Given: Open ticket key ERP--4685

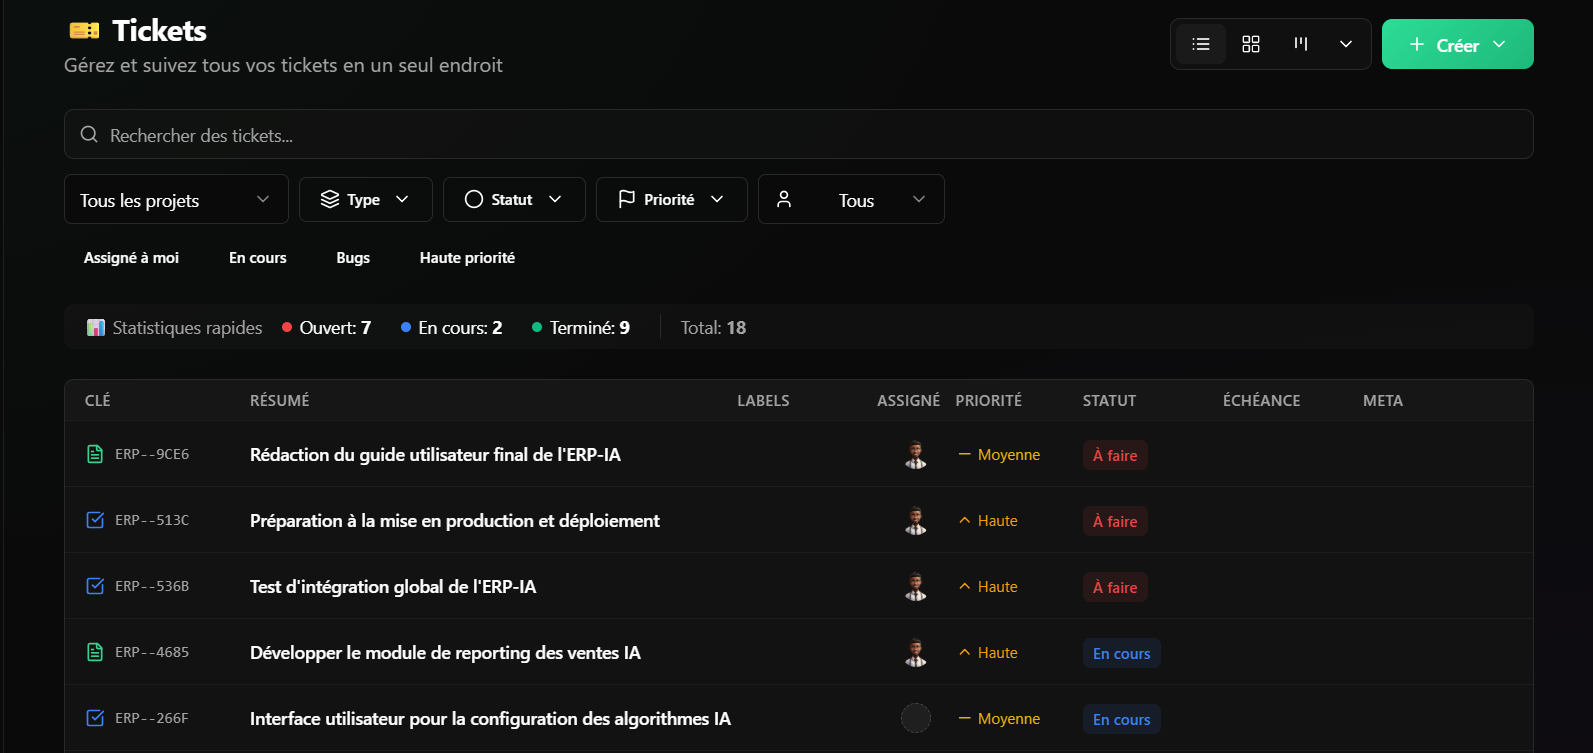Looking at the screenshot, I should point(152,652).
